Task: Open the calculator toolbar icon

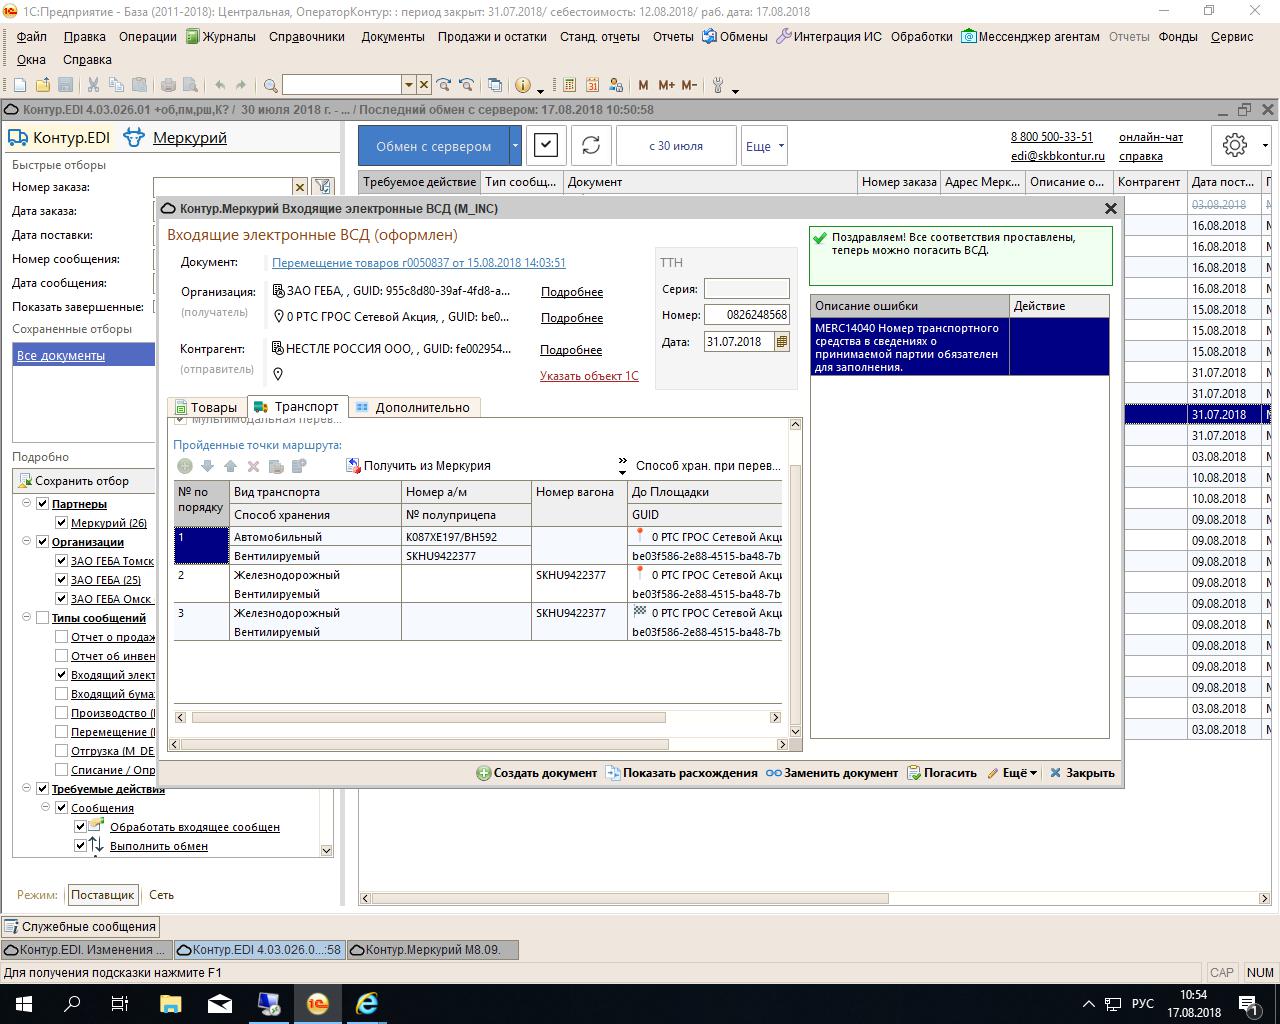Action: 570,85
